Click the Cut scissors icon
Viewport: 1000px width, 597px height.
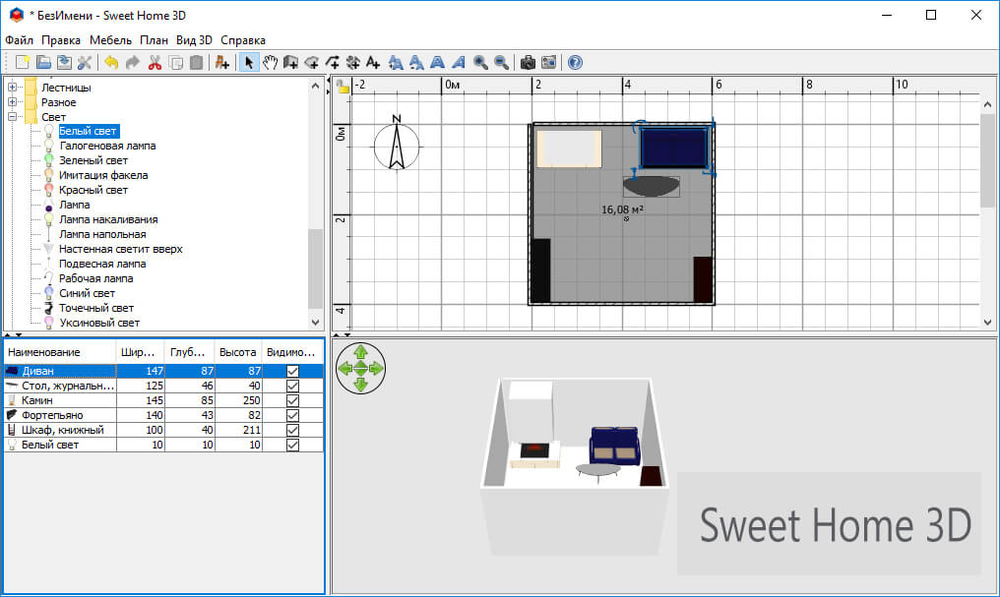(x=154, y=62)
